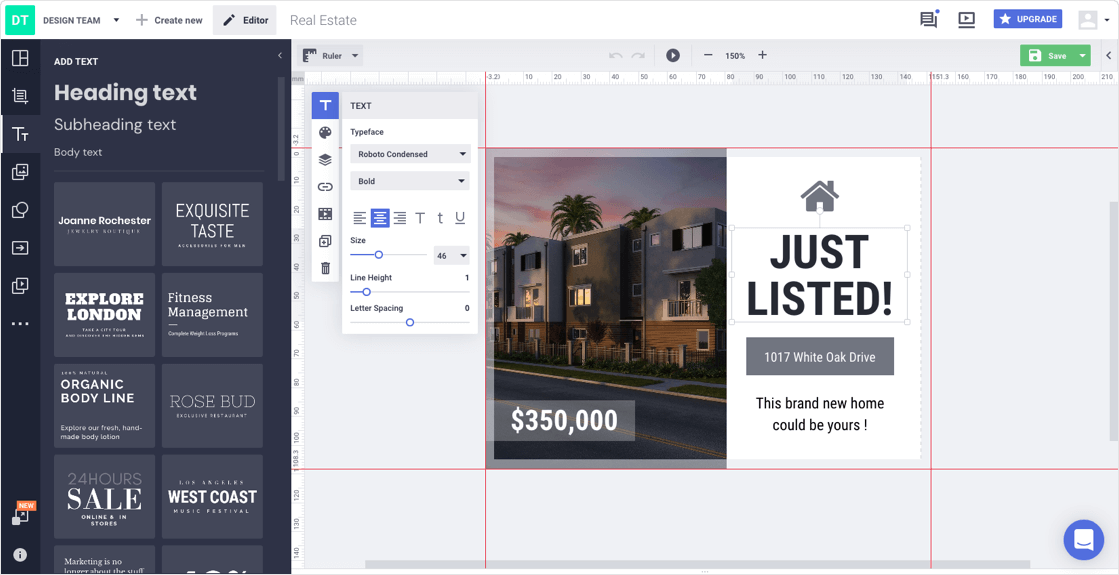Add Heading text to the design

click(126, 93)
